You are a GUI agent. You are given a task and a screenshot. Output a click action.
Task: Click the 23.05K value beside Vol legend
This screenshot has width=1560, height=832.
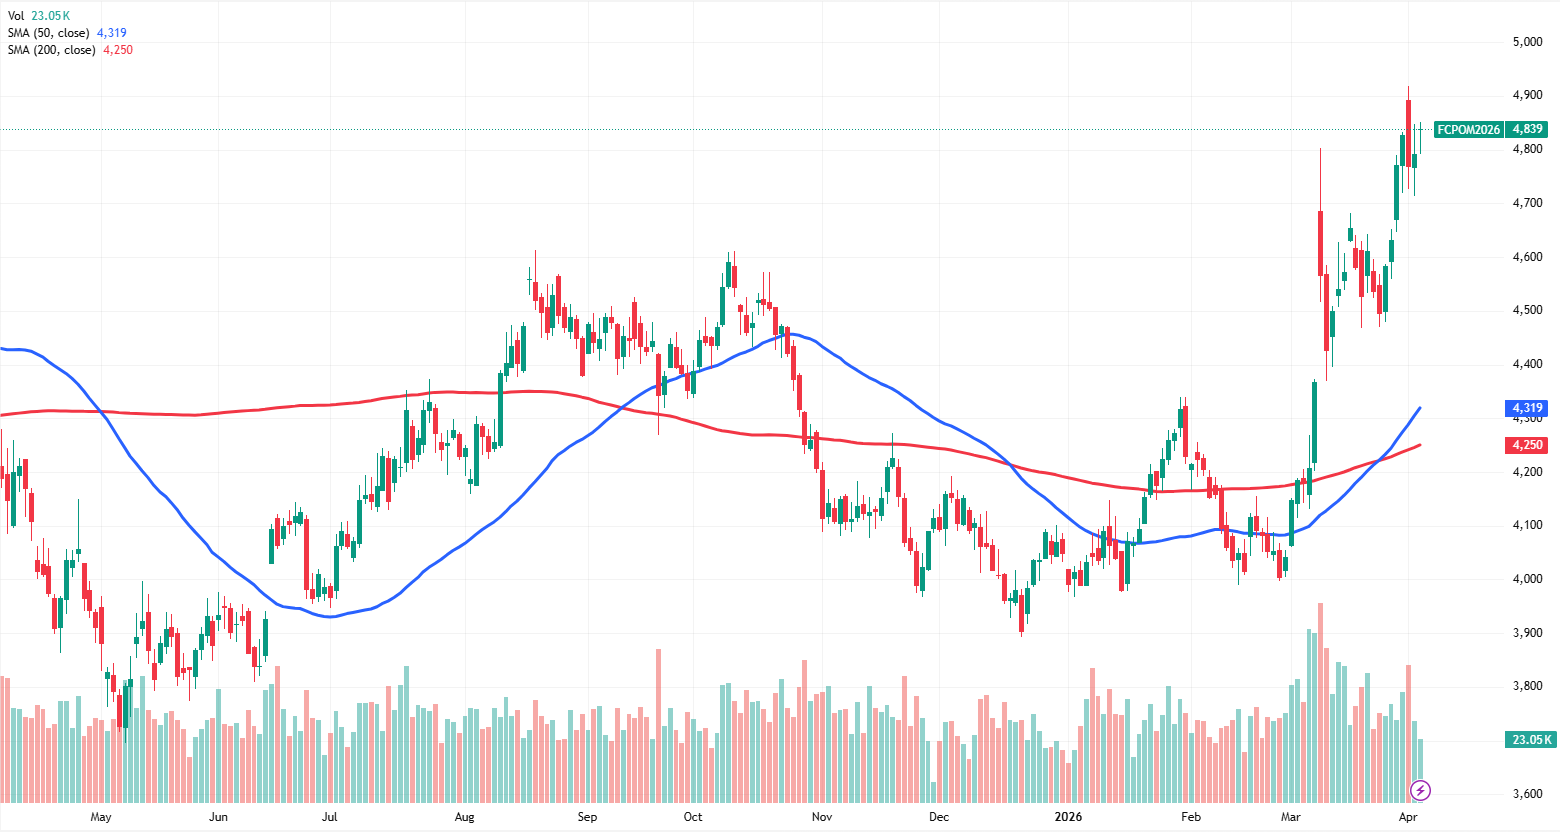[x=50, y=16]
